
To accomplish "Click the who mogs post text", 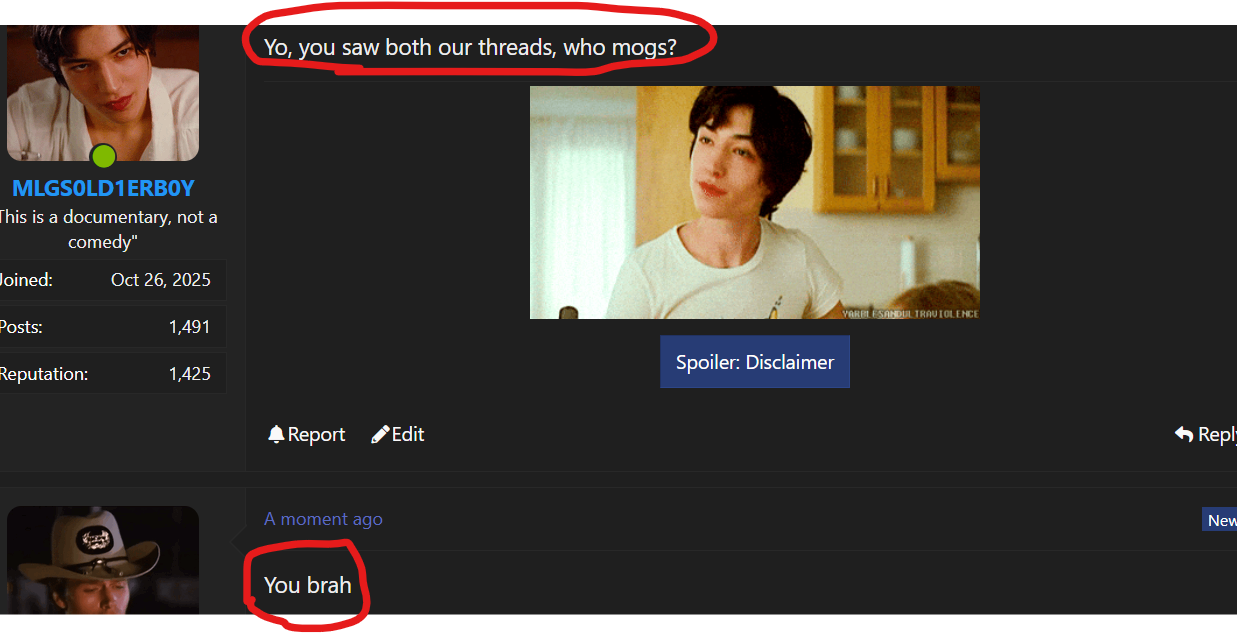I will click(470, 47).
